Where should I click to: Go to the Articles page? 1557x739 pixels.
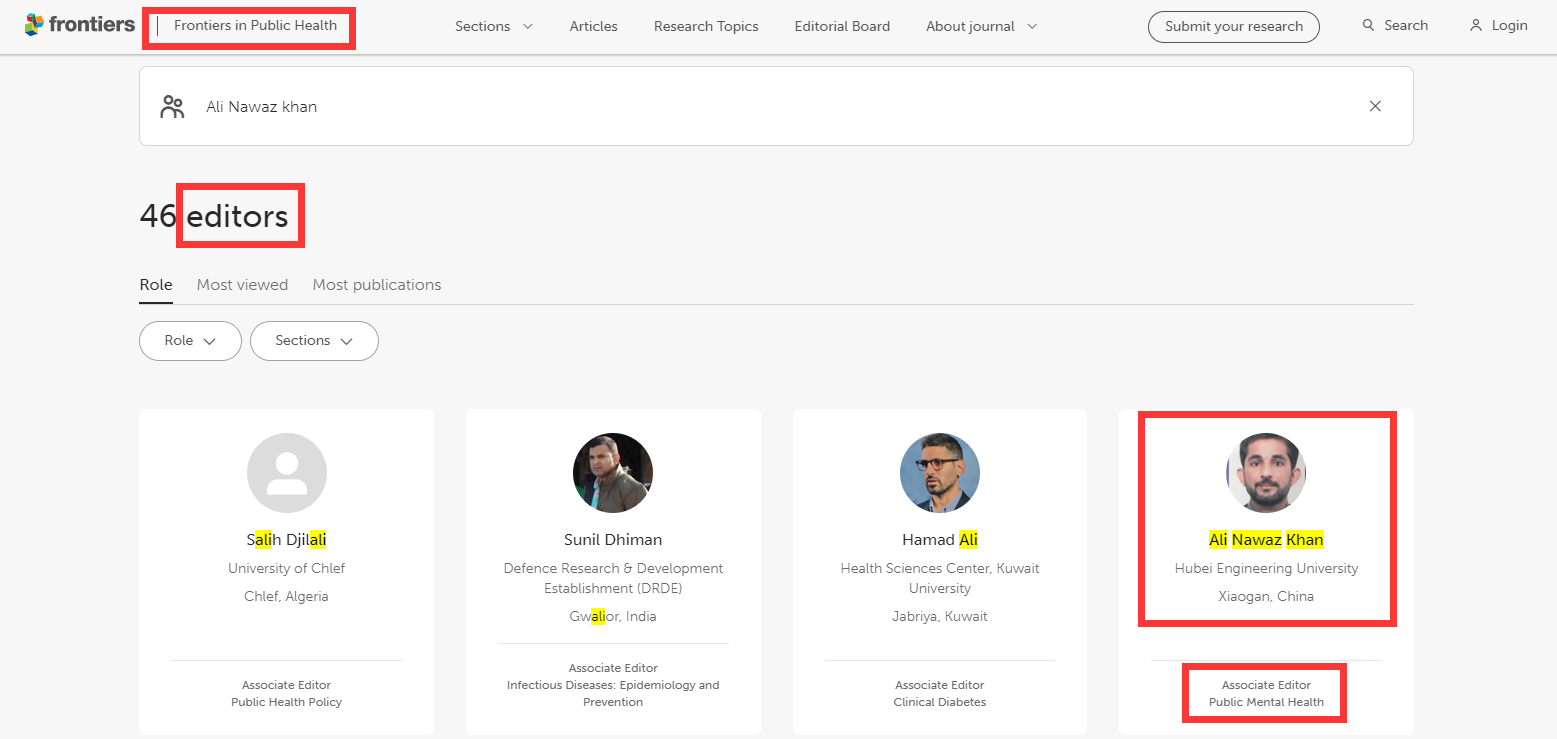pyautogui.click(x=593, y=27)
